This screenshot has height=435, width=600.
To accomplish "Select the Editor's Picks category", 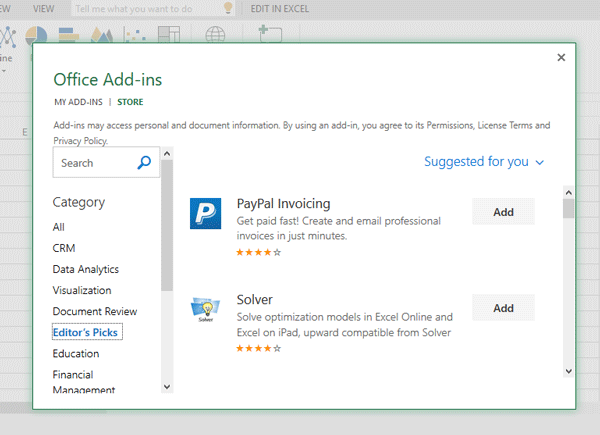I will point(87,332).
